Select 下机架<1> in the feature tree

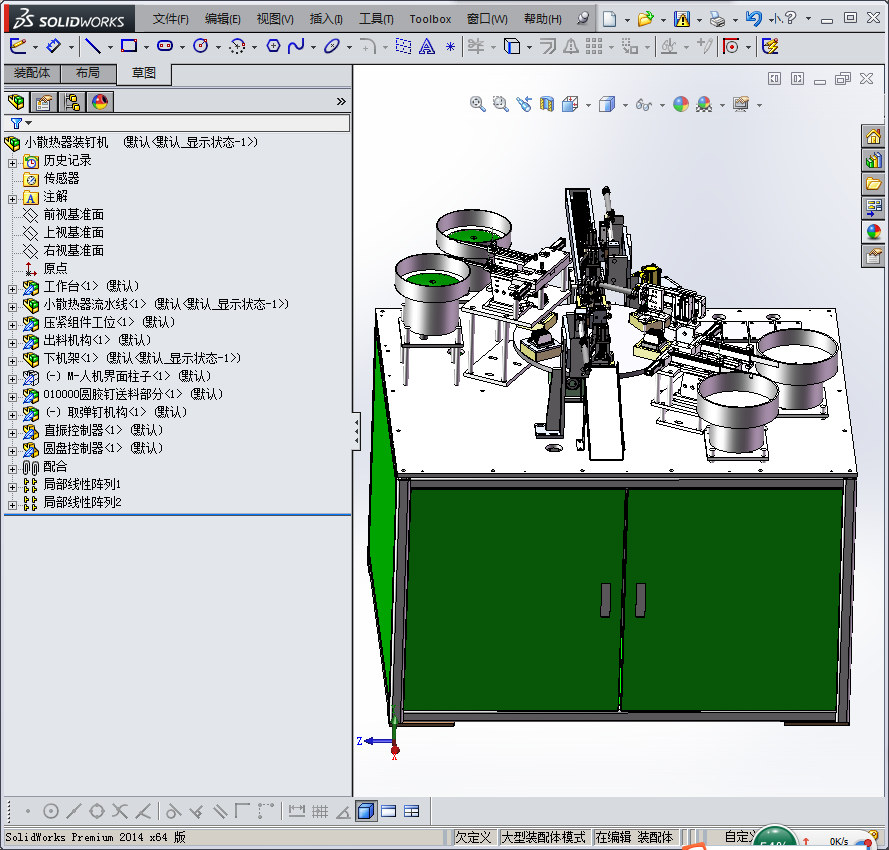click(70, 358)
